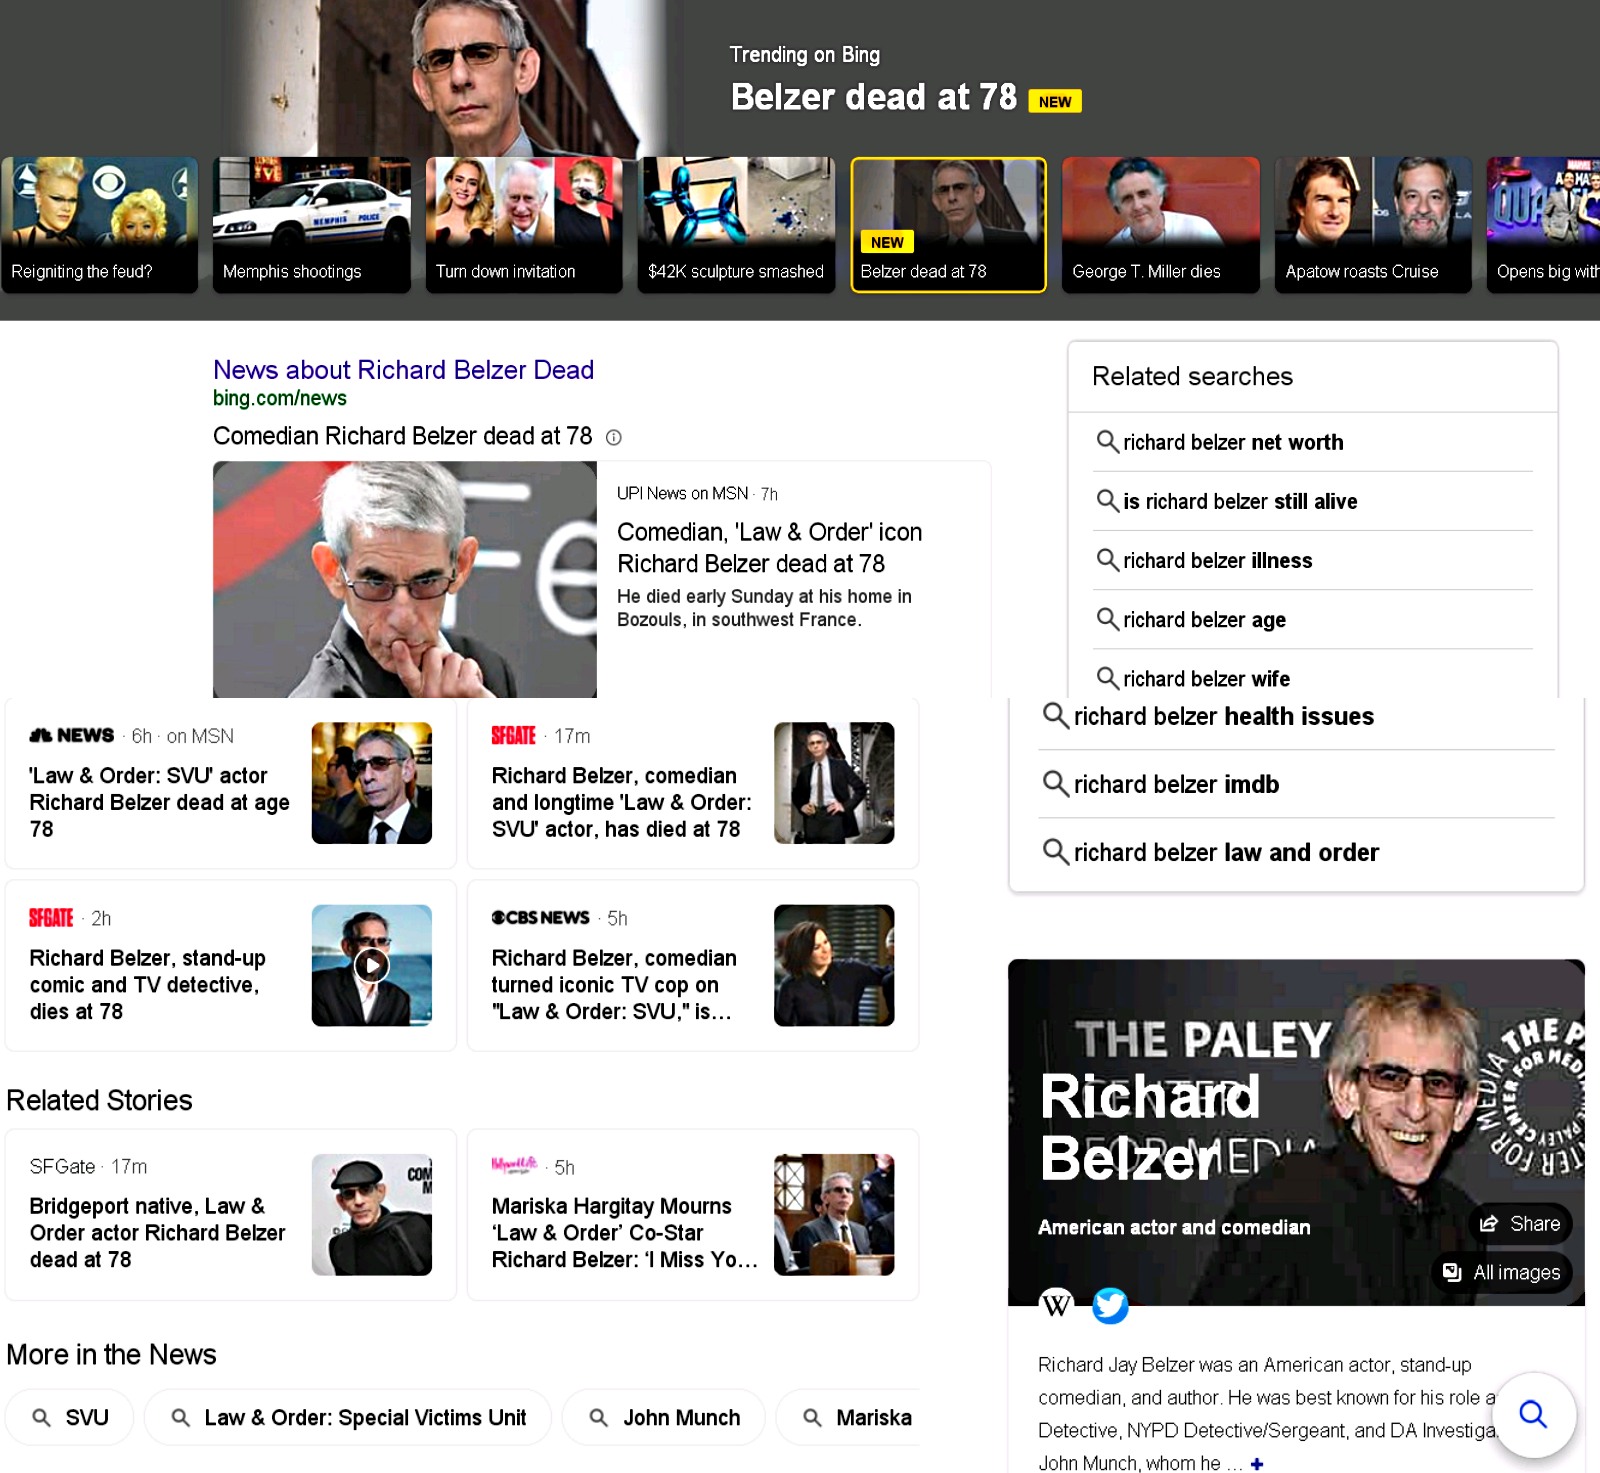1600x1473 pixels.
Task: Click the 'Related Stories' heading
Action: tap(99, 1100)
